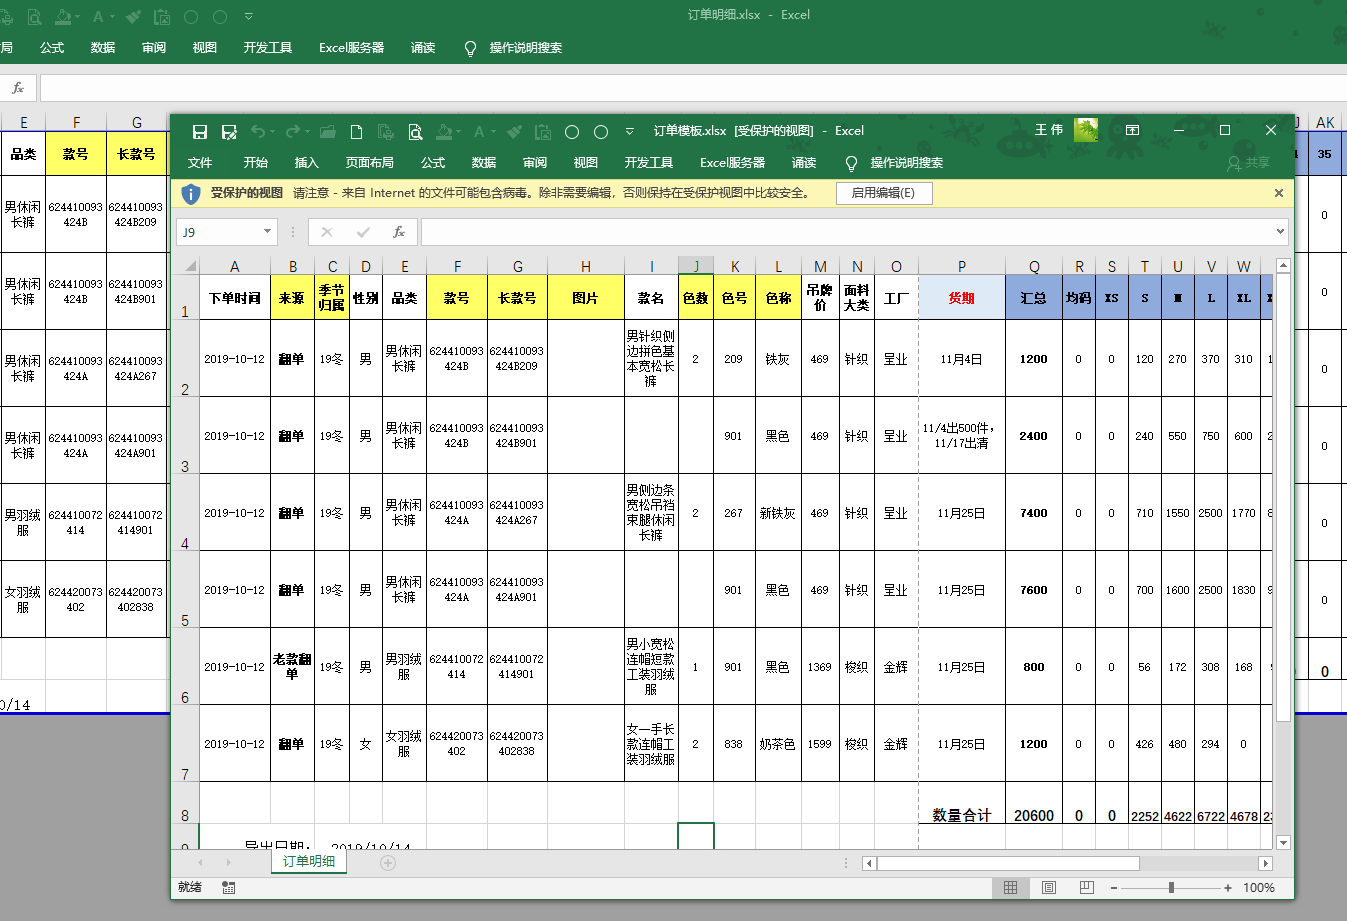Switch to Page Layout view in status bar
This screenshot has height=921, width=1347.
[1048, 887]
